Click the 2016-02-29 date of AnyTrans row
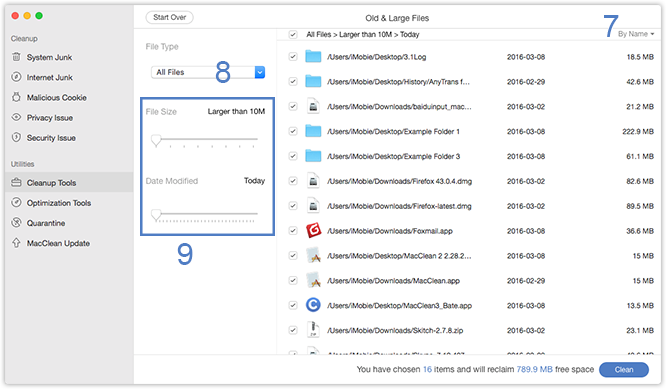Image resolution: width=666 pixels, height=389 pixels. pyautogui.click(x=526, y=82)
